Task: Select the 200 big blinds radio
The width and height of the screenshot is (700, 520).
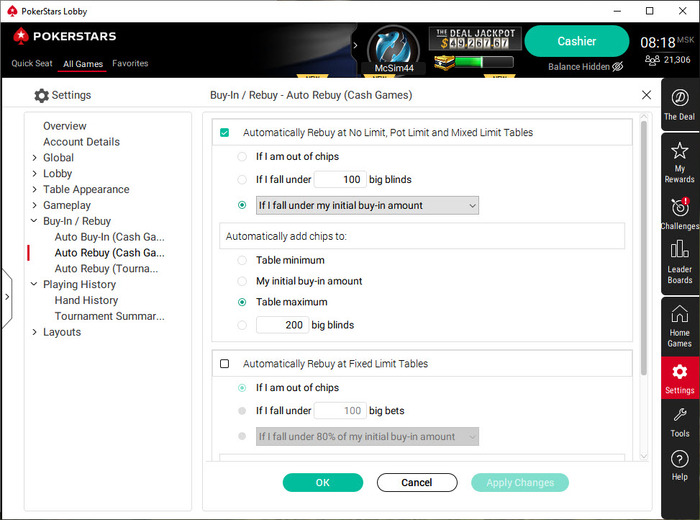Action: point(242,325)
